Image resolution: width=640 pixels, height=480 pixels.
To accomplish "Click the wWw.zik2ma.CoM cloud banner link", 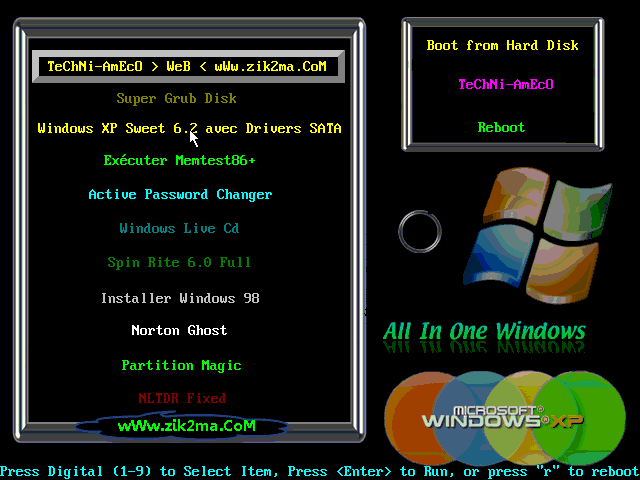I will [x=182, y=426].
